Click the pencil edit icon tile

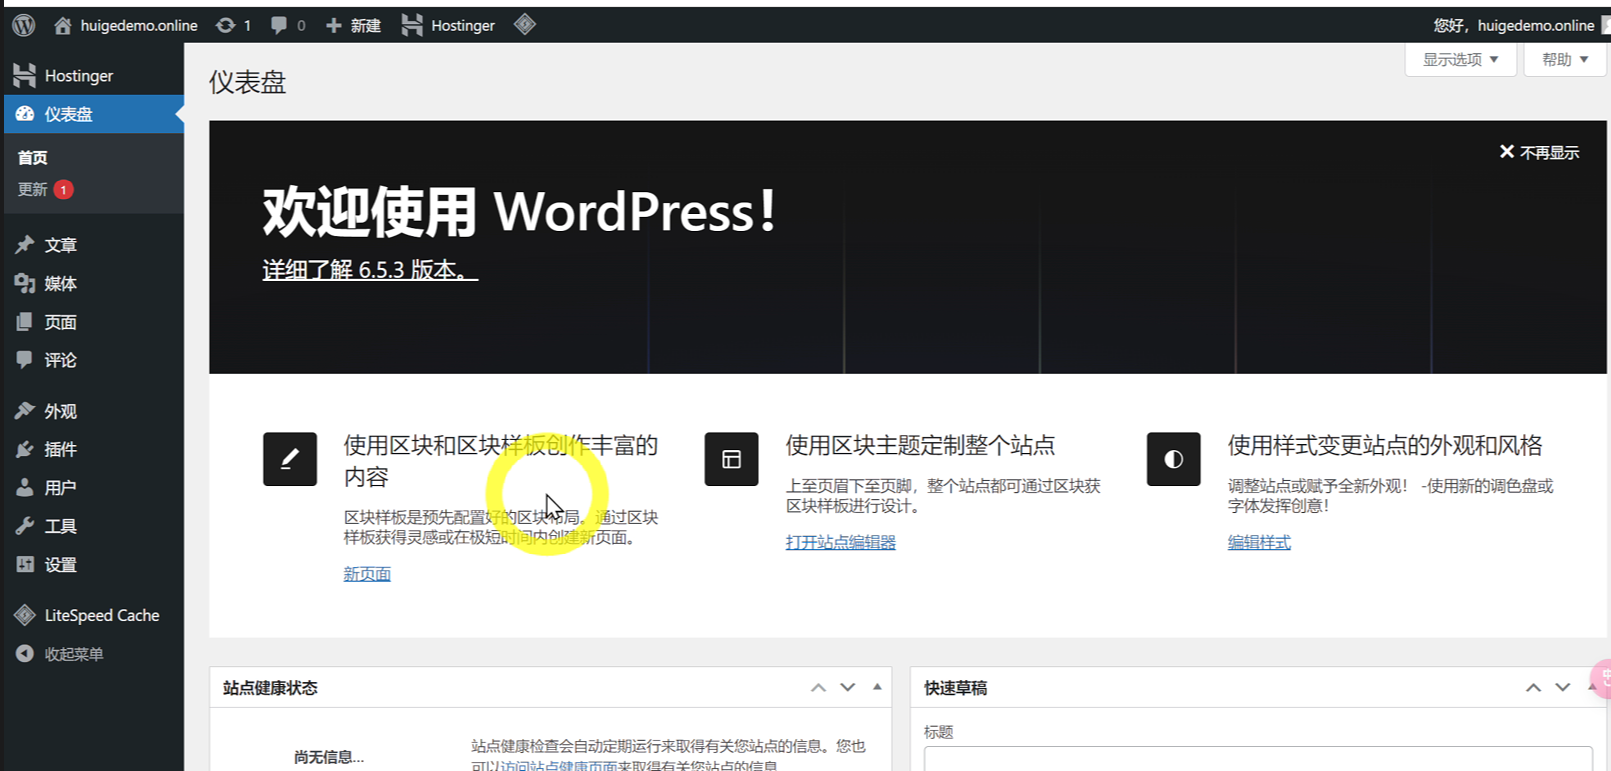[290, 459]
